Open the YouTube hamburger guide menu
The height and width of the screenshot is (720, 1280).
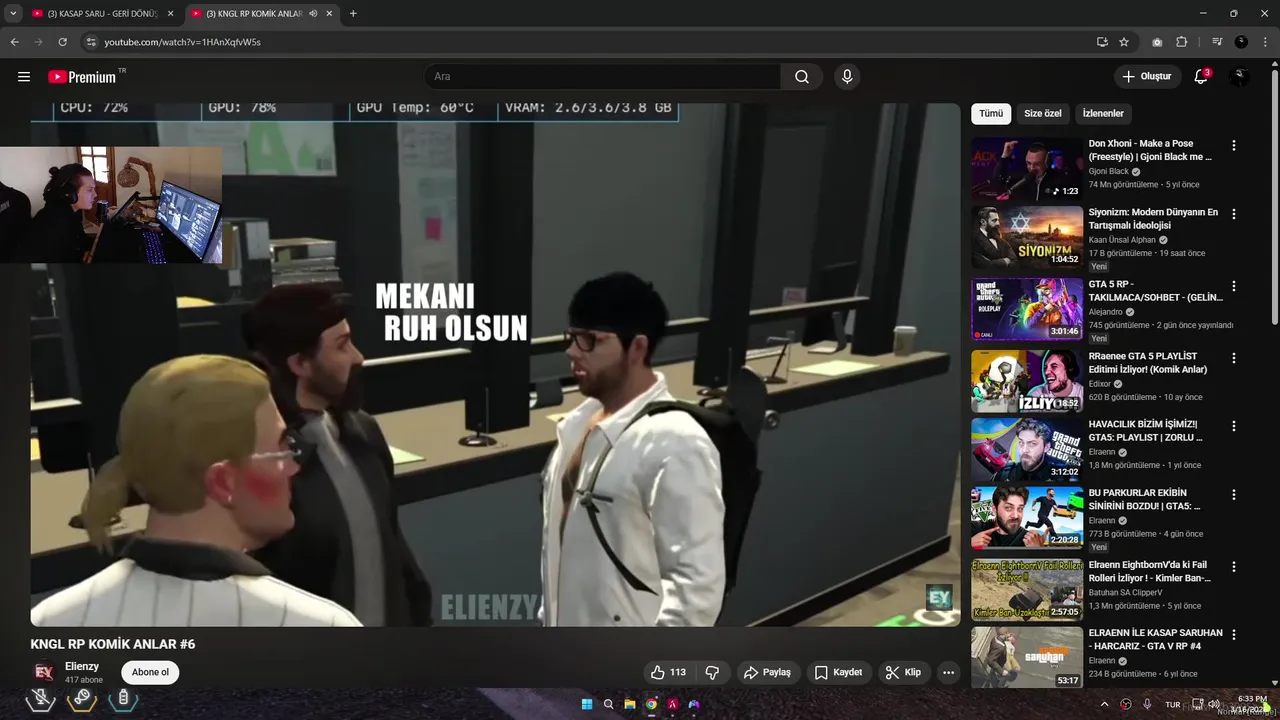click(x=24, y=77)
